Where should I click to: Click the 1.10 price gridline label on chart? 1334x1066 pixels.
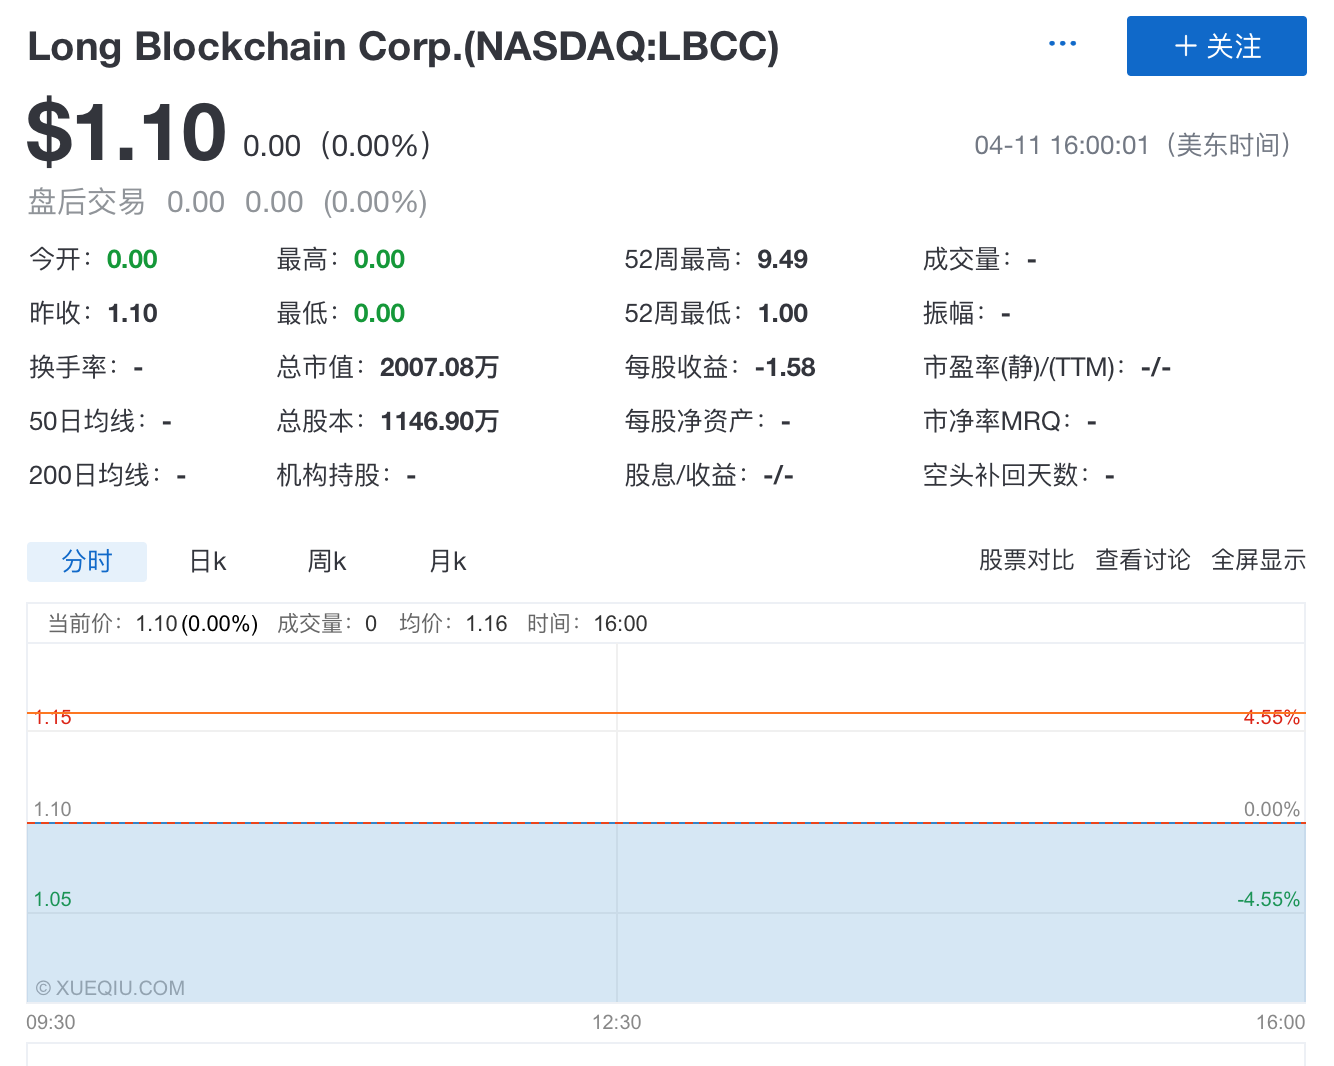[51, 809]
